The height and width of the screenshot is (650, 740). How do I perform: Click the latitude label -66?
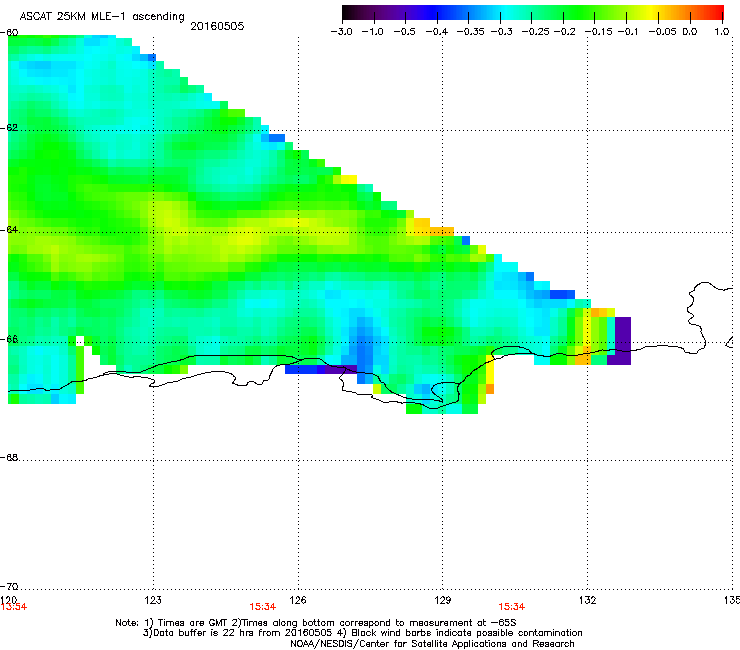coord(9,340)
